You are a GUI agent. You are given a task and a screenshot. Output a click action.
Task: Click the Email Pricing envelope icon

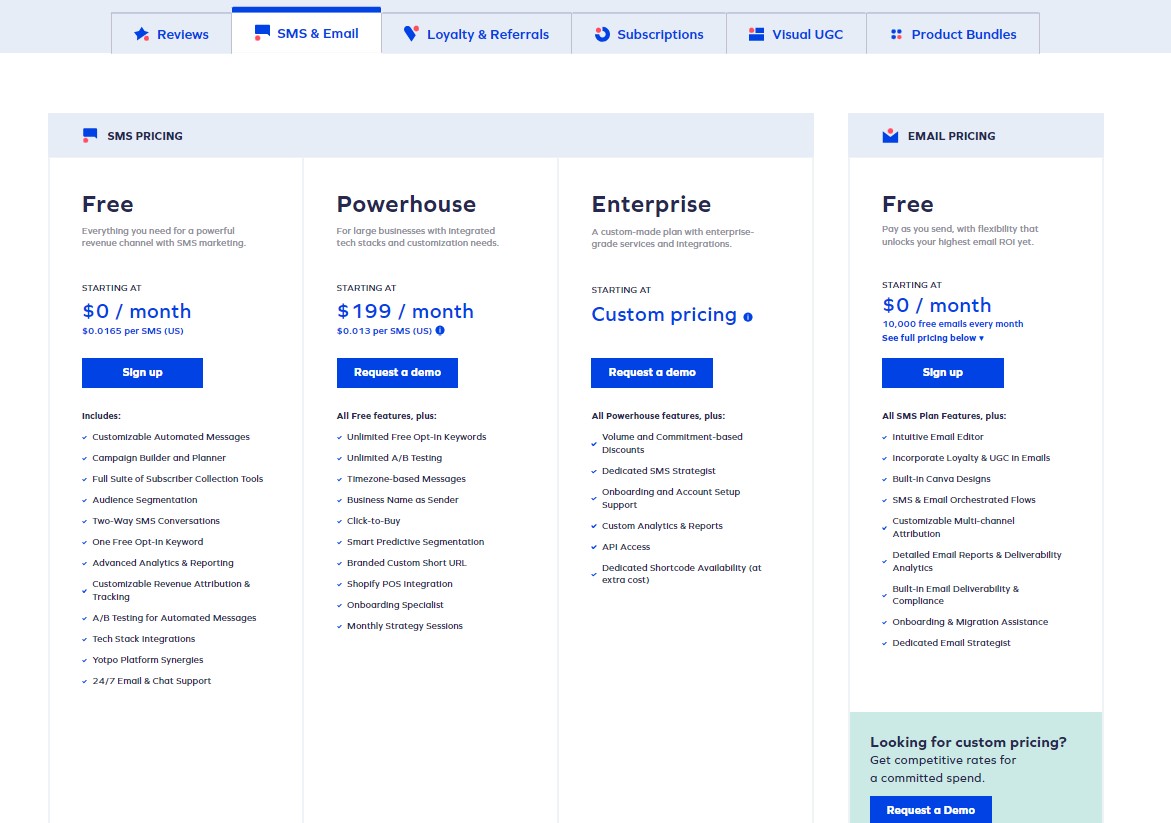890,135
